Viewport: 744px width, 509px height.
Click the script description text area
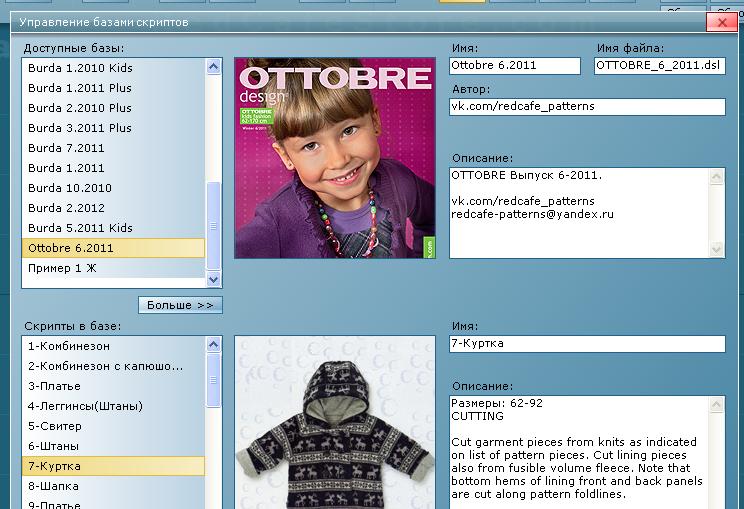coord(579,453)
